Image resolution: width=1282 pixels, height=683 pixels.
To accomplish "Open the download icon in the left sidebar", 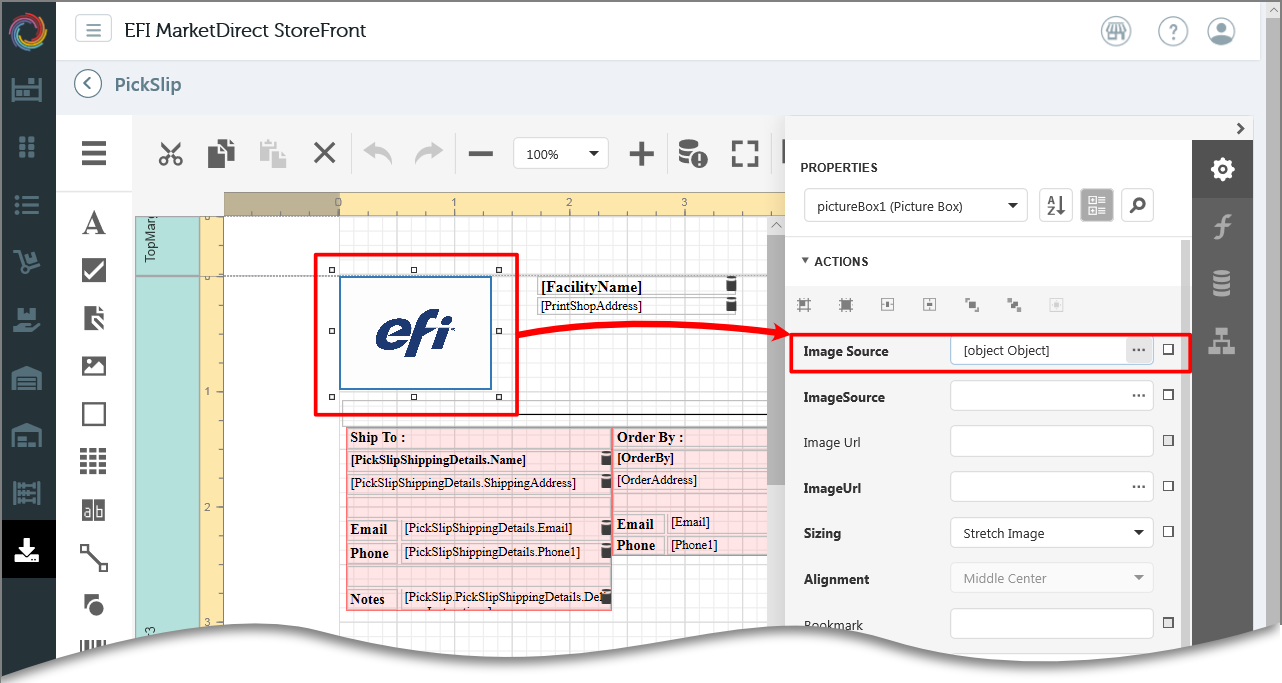I will click(x=27, y=549).
